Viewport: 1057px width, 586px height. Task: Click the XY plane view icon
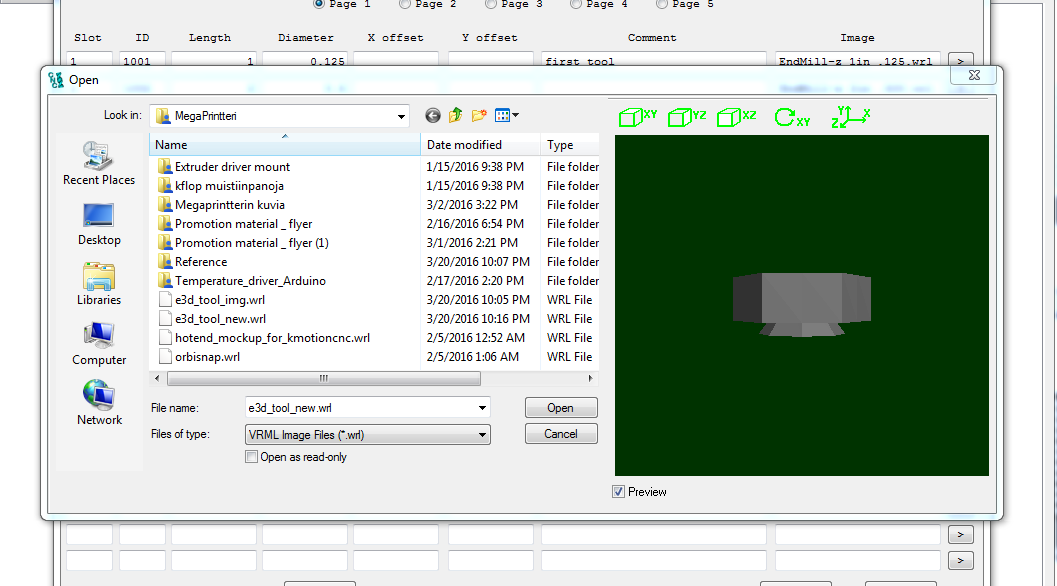coord(637,117)
